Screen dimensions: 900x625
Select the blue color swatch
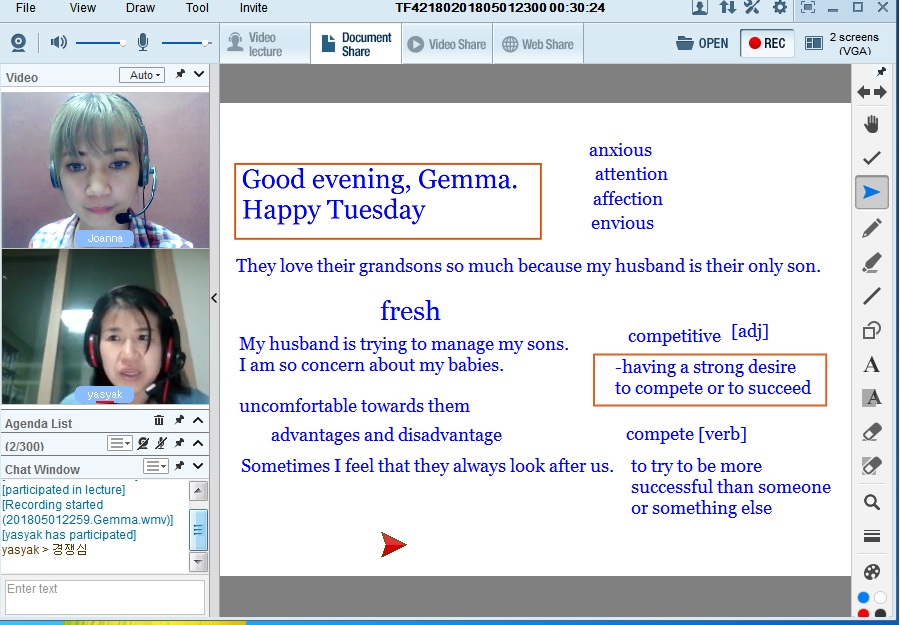[863, 598]
